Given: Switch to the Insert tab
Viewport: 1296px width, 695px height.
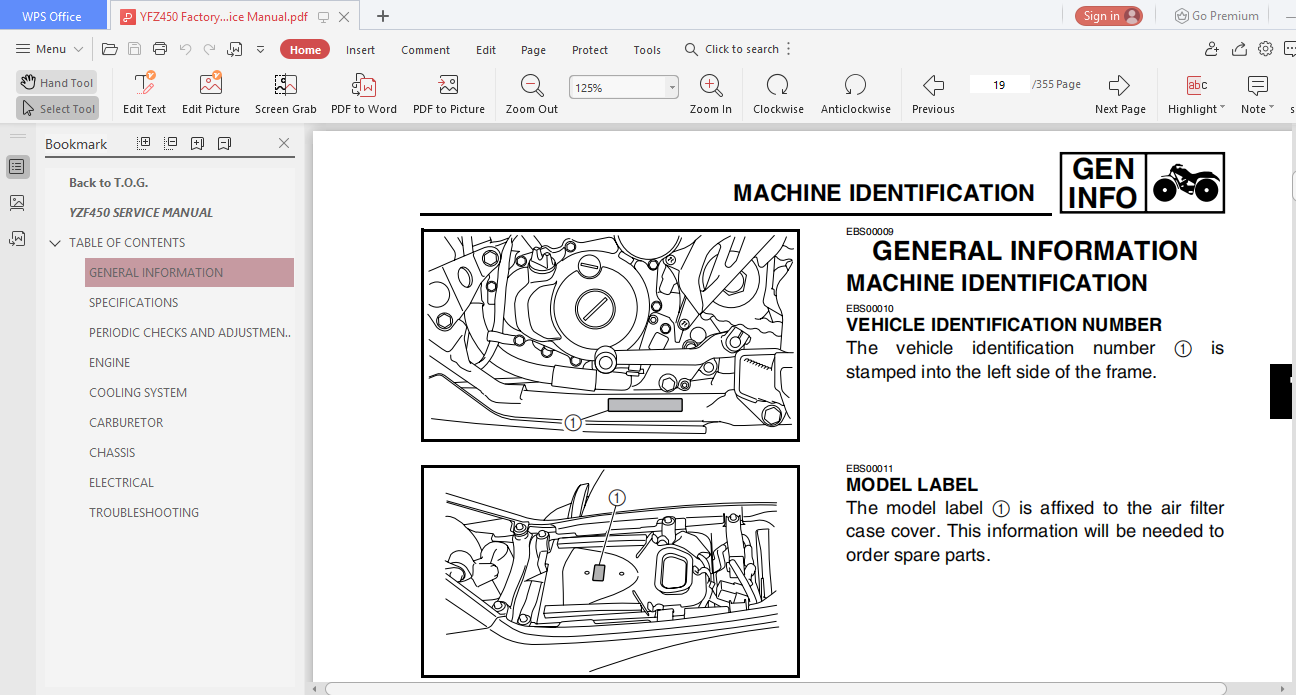Looking at the screenshot, I should tap(360, 49).
